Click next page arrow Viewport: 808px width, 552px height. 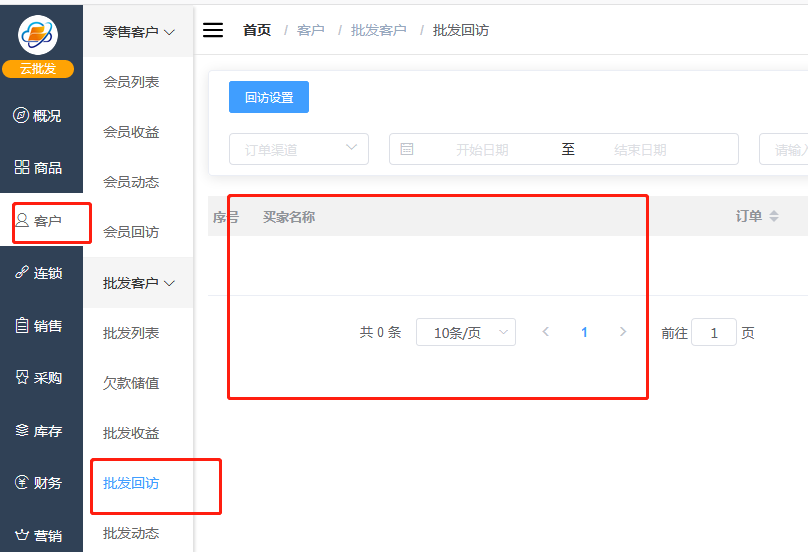coord(622,332)
